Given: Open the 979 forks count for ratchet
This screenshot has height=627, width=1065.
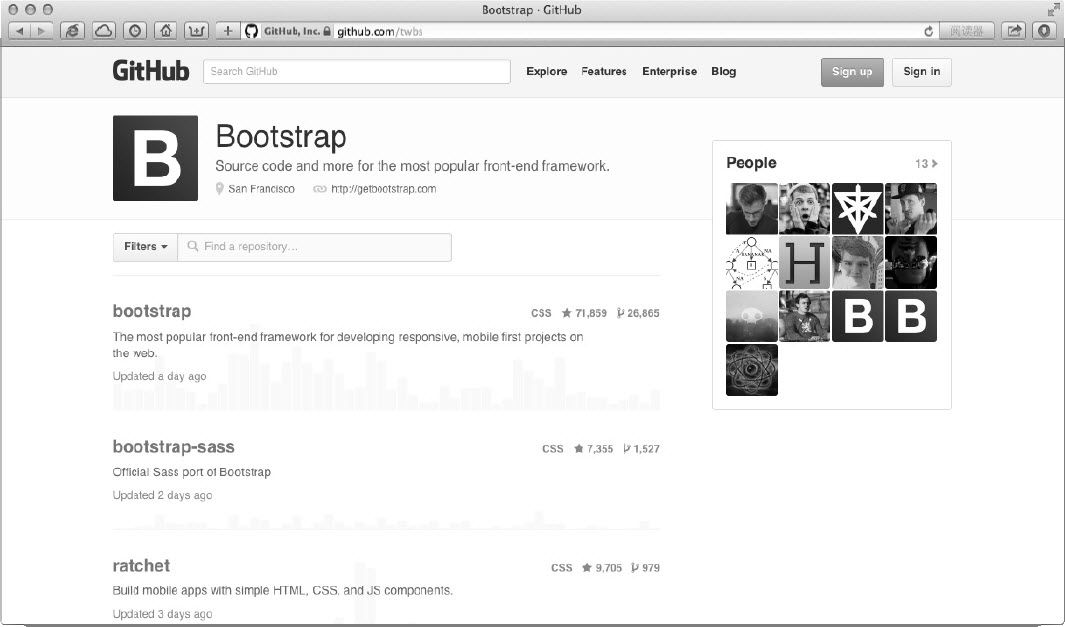Looking at the screenshot, I should (x=645, y=568).
